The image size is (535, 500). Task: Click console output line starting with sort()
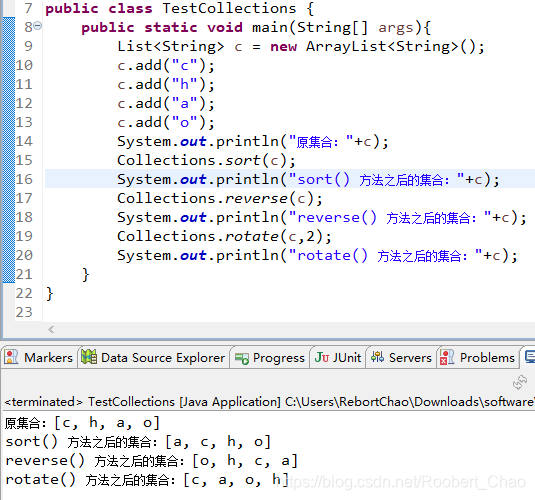[138, 442]
